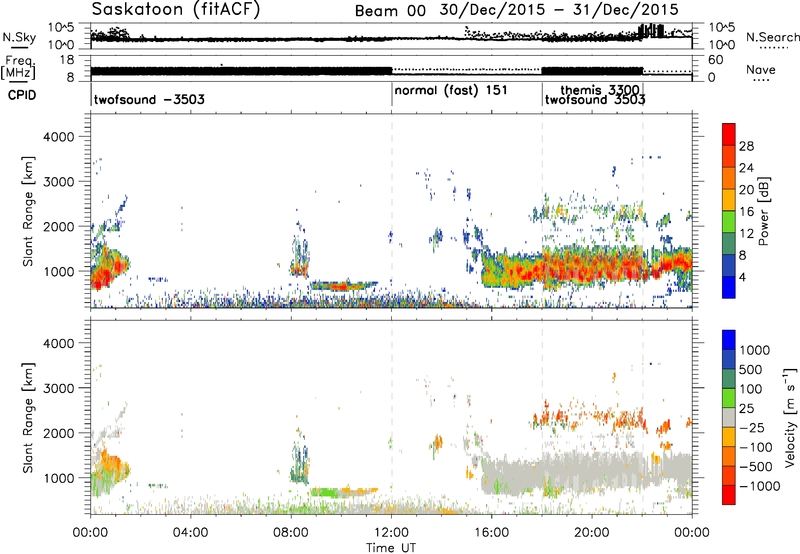The width and height of the screenshot is (800, 554).
Task: Select the "normal (fast) 151" CPID entry
Action: 451,90
